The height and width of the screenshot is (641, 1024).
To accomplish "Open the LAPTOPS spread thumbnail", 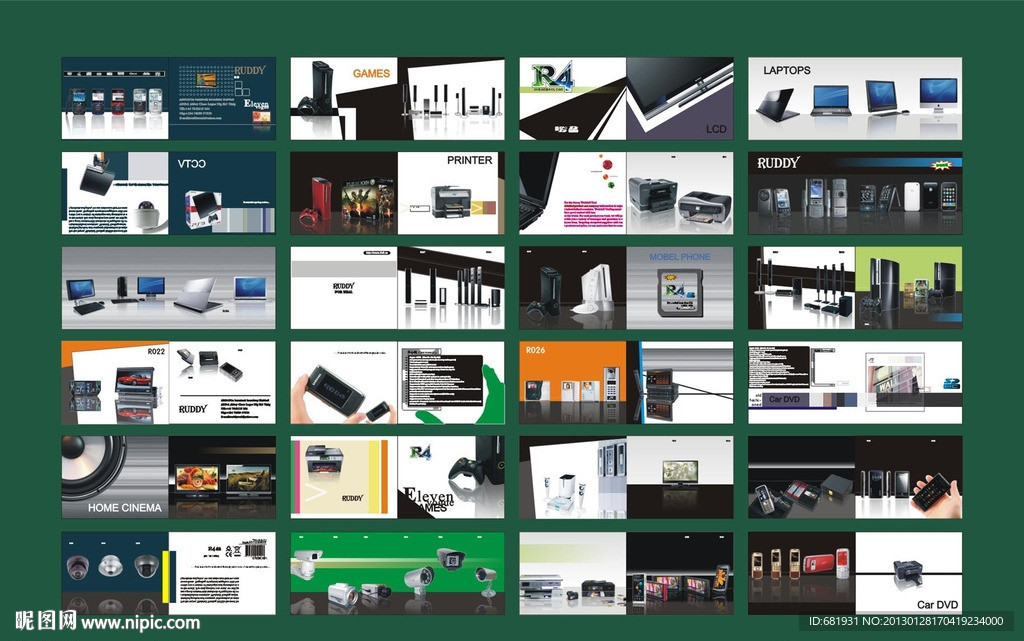I will [855, 99].
